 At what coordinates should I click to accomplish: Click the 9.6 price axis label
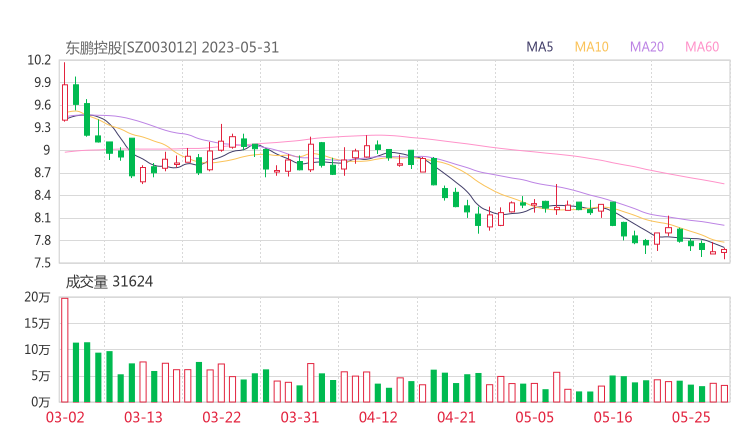42,105
